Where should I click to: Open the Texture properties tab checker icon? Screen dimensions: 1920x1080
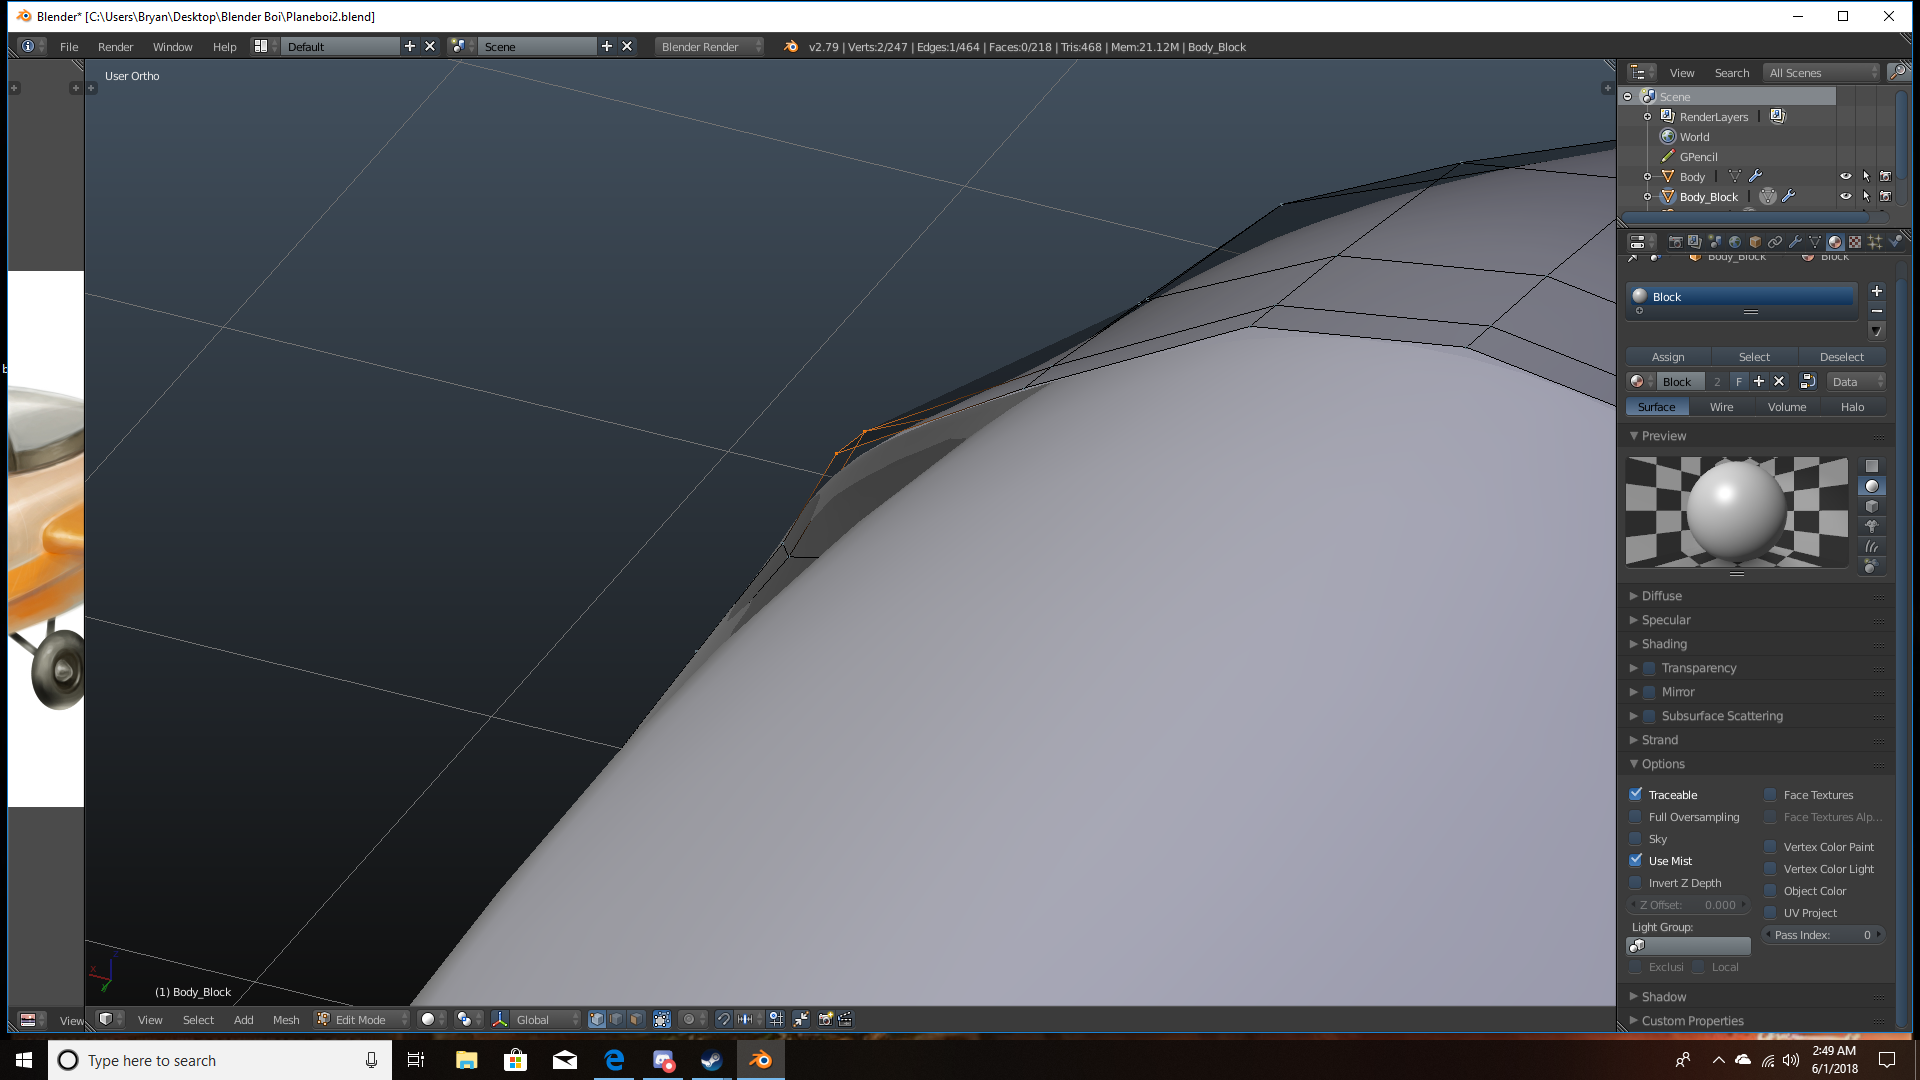pos(1855,242)
